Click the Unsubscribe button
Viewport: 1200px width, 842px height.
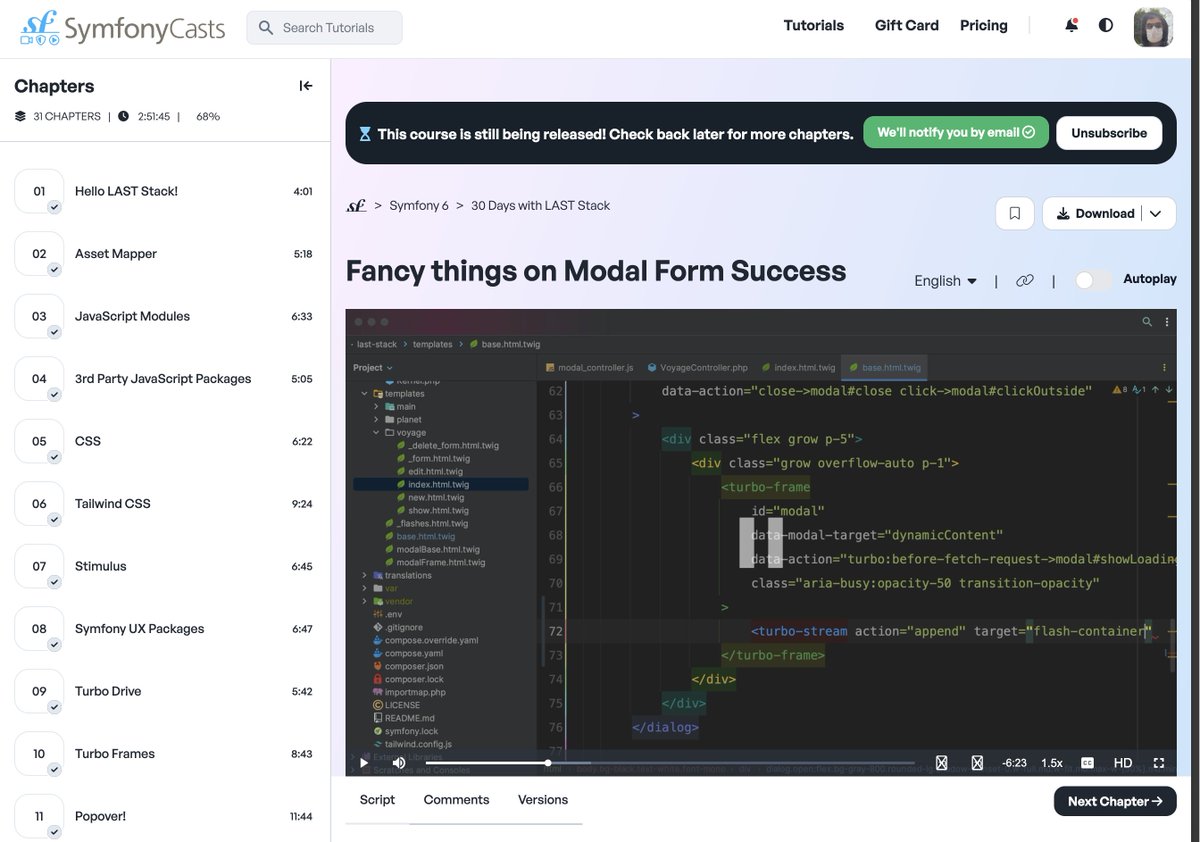coord(1109,133)
